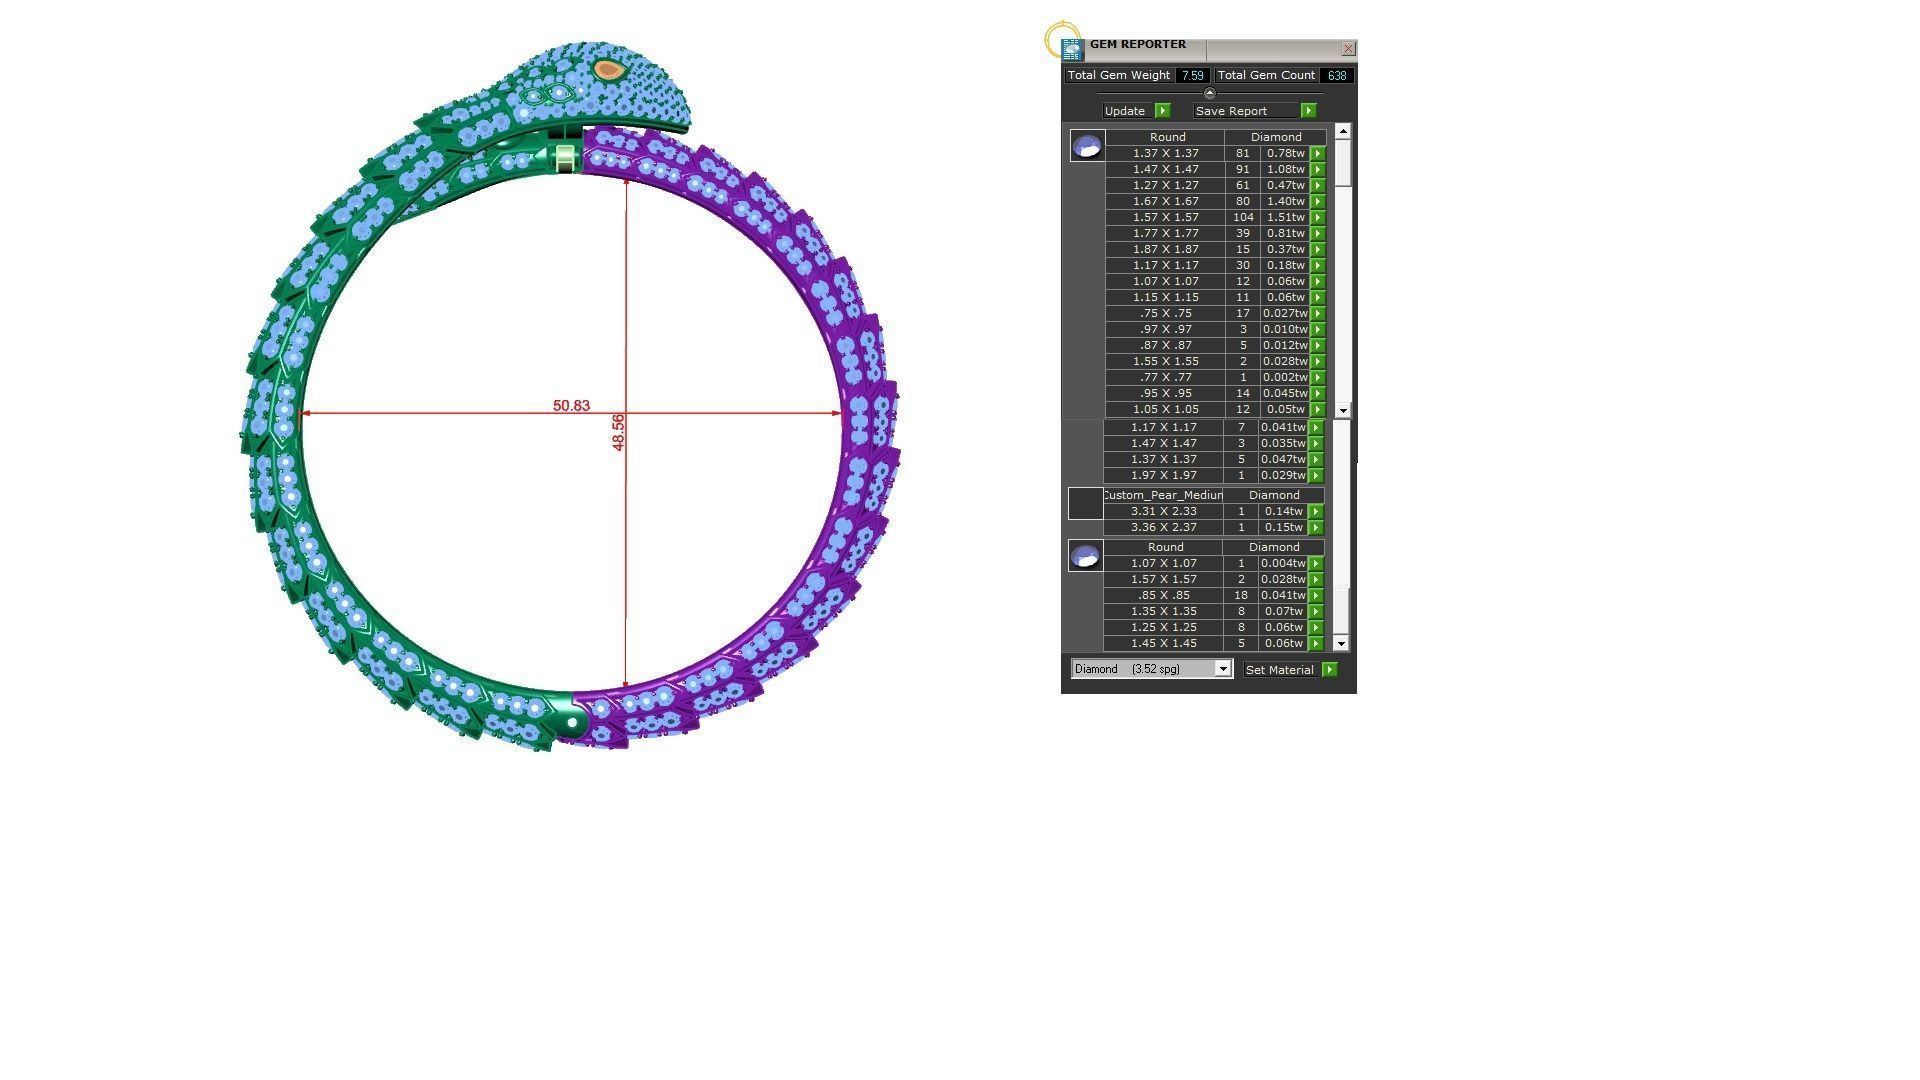
Task: Click the round gem icon atop first list
Action: click(1087, 147)
